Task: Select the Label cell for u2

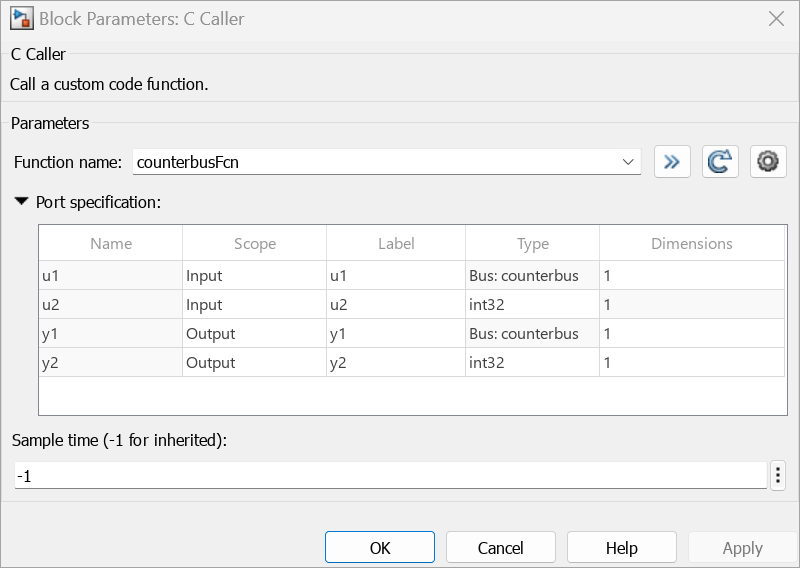Action: click(395, 305)
